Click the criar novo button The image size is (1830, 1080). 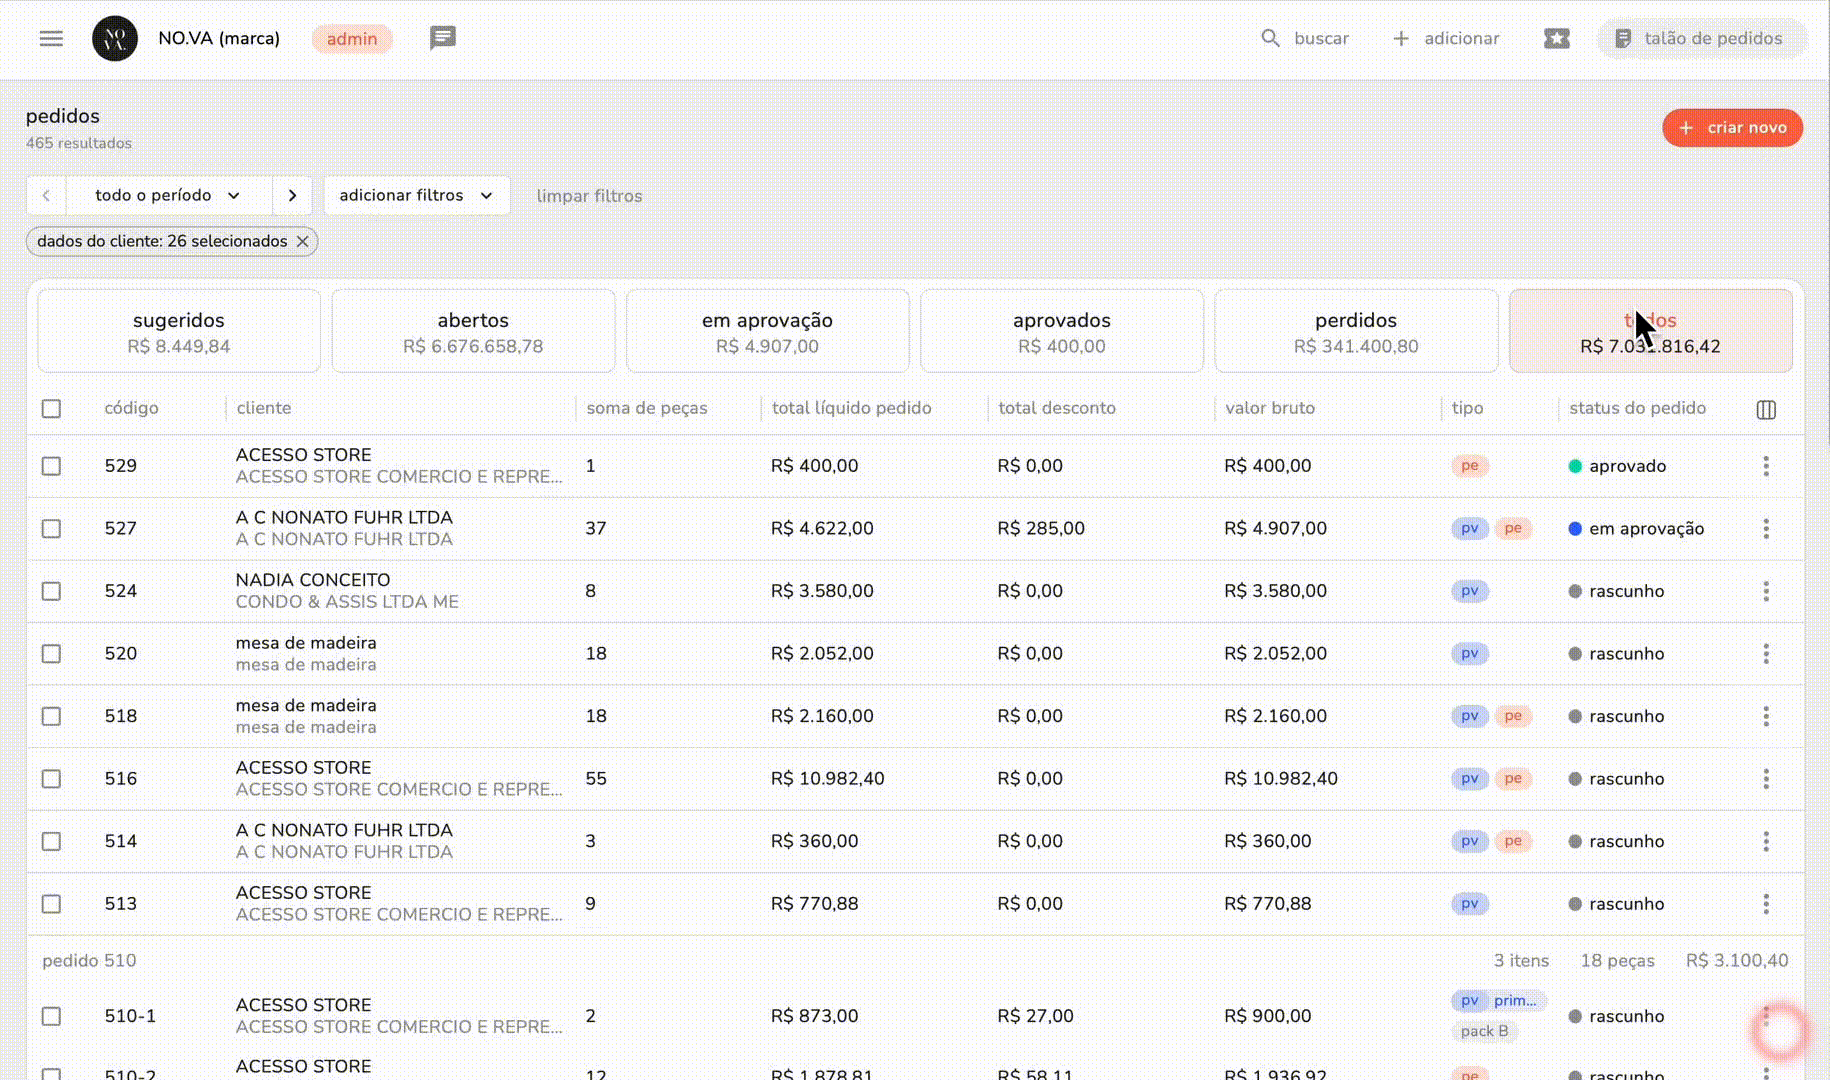pyautogui.click(x=1732, y=128)
